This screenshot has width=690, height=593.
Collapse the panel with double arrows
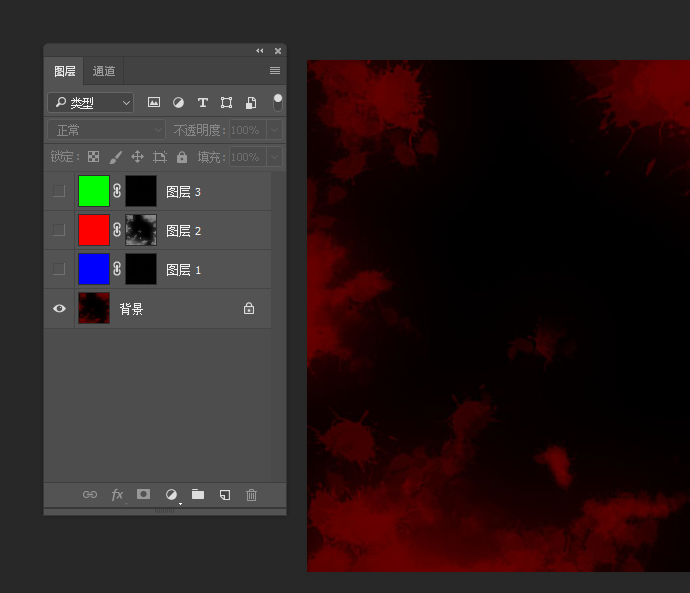click(260, 50)
